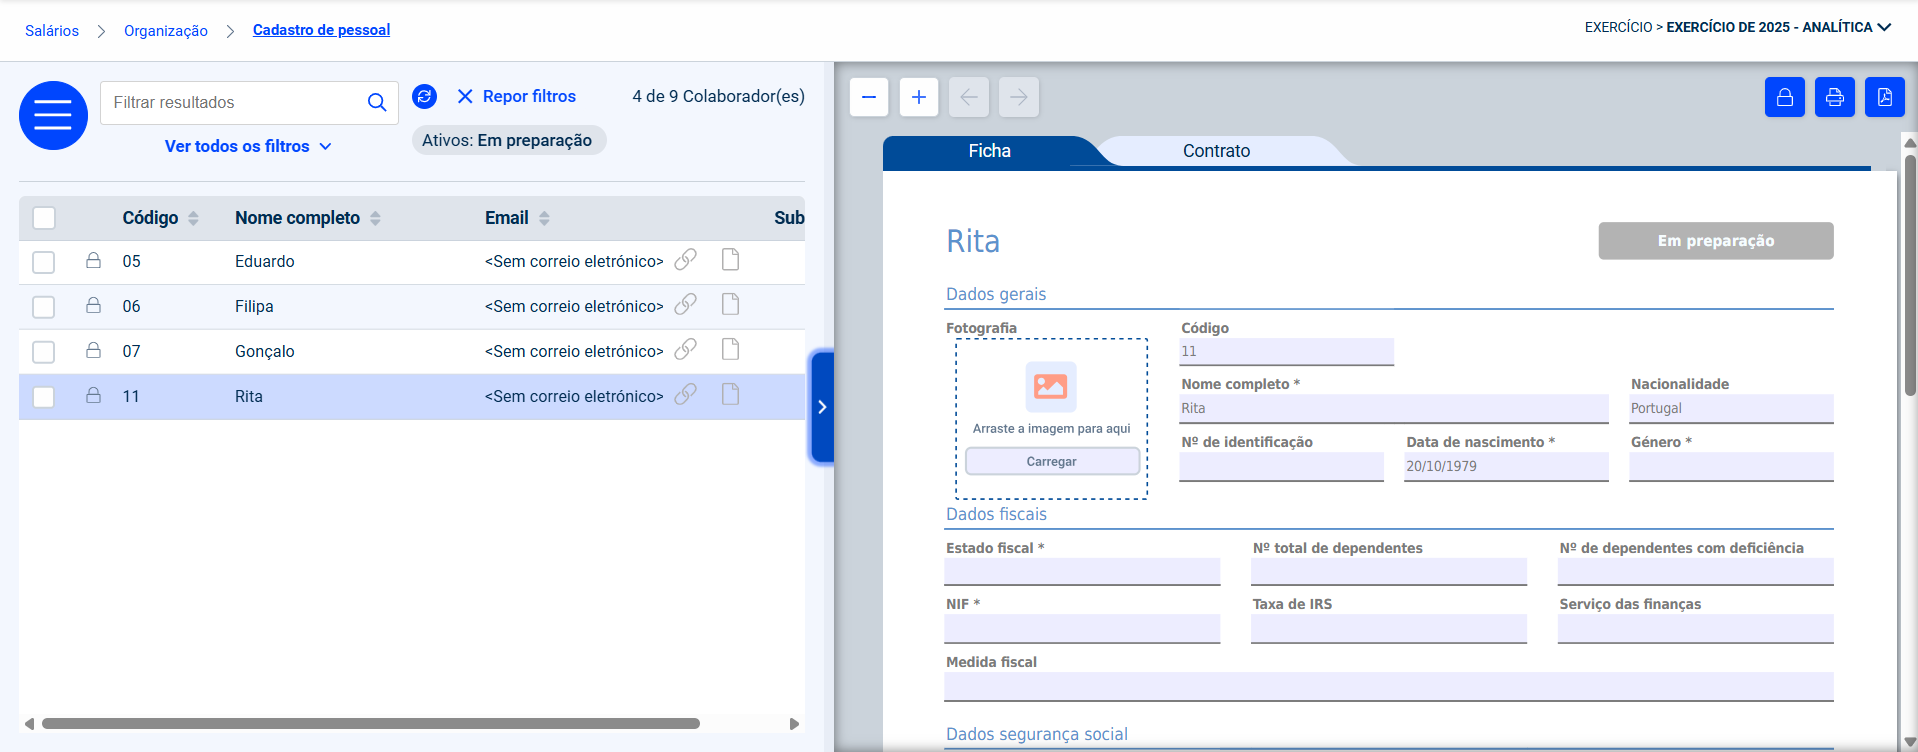The image size is (1918, 752).
Task: Click the image placeholder icon in Fotografia
Action: 1051,387
